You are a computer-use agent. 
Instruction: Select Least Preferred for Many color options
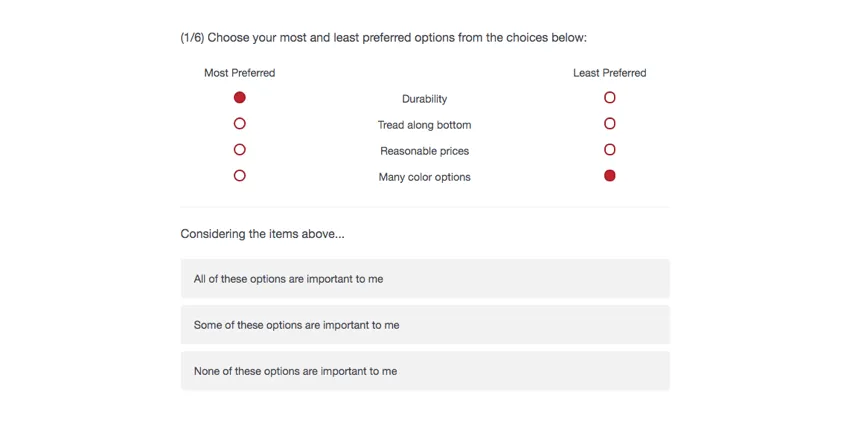tap(610, 176)
